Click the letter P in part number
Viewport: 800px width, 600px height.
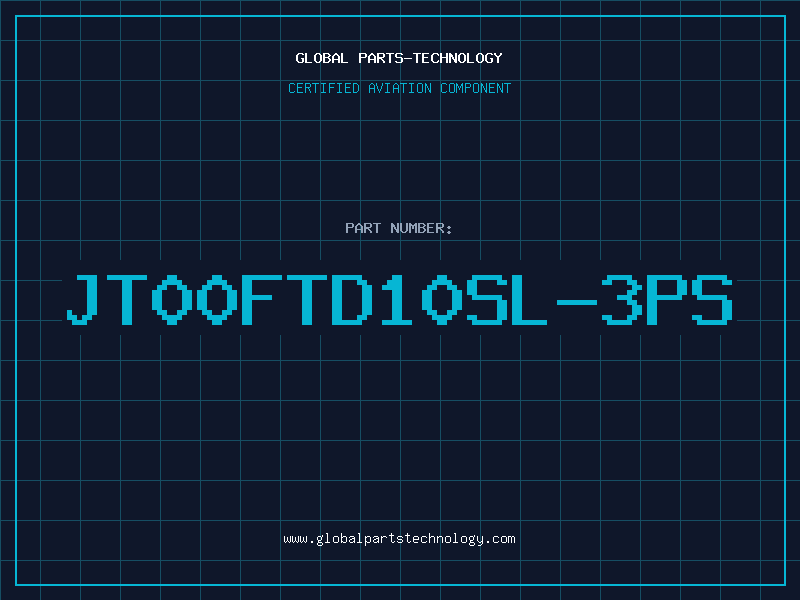tap(666, 299)
